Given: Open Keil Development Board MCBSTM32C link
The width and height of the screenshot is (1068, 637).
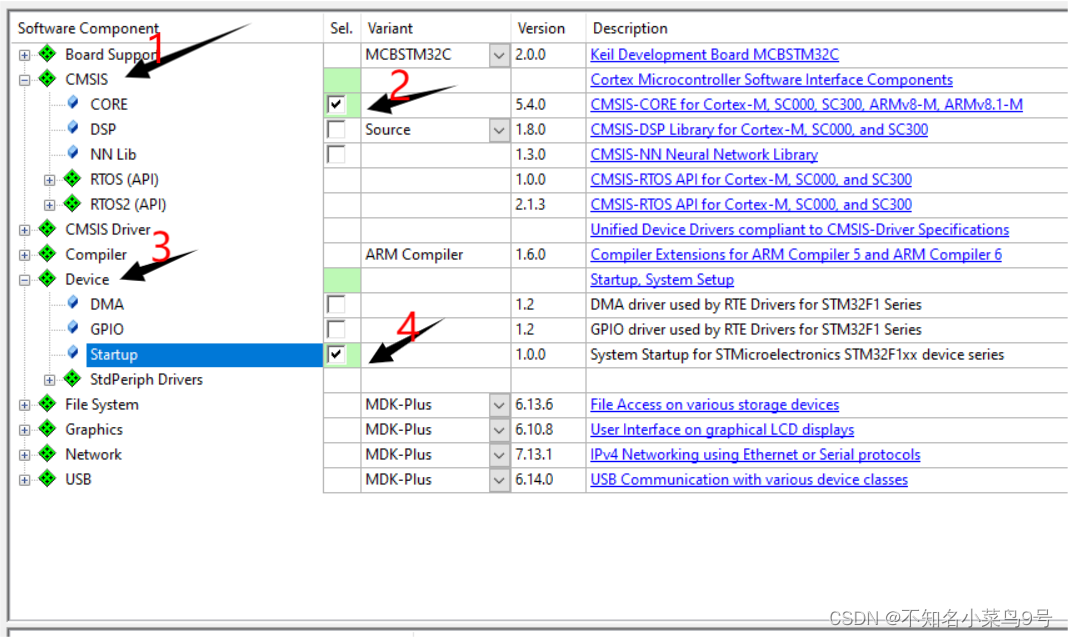Looking at the screenshot, I should point(714,55).
